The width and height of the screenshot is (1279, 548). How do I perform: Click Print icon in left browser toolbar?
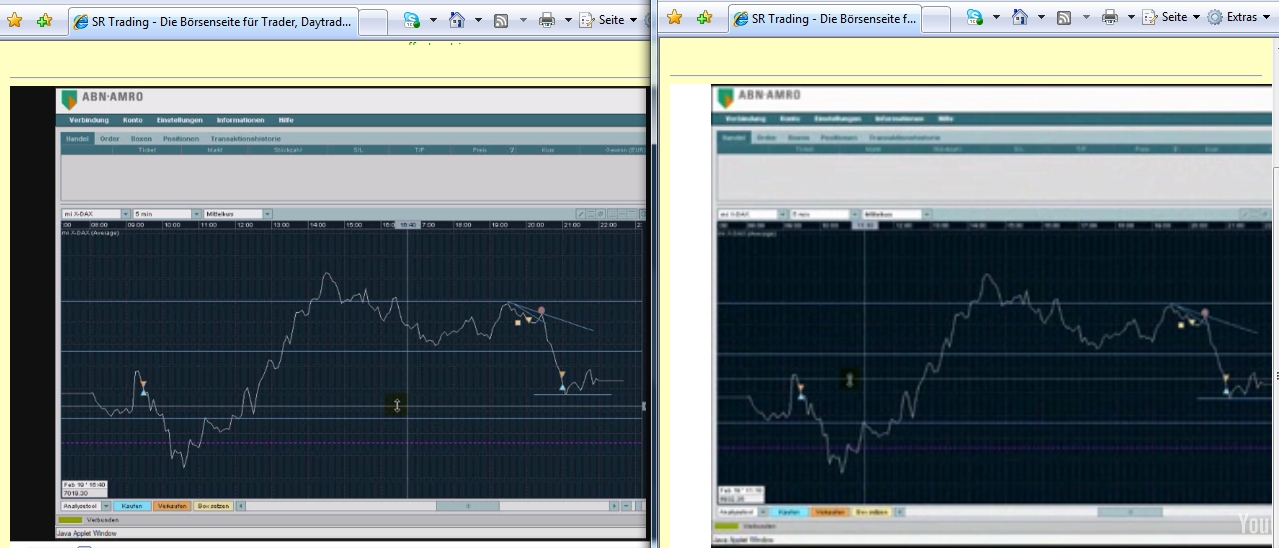tap(546, 19)
